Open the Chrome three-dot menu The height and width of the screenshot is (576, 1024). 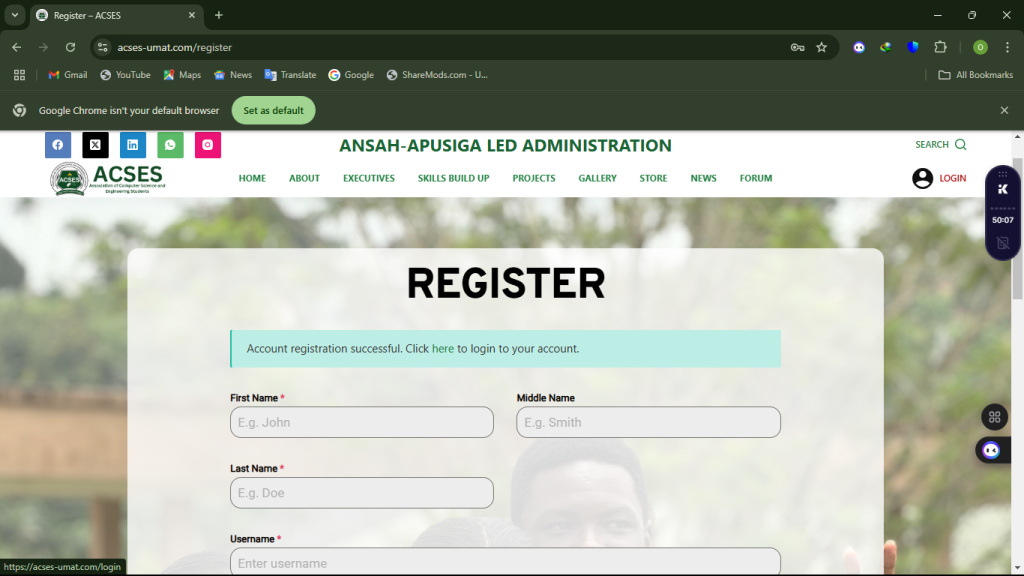(1008, 47)
